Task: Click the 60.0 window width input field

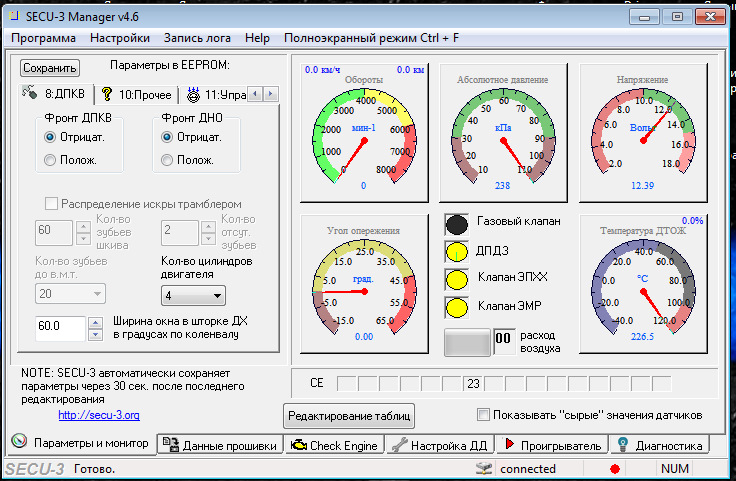Action: click(x=60, y=328)
